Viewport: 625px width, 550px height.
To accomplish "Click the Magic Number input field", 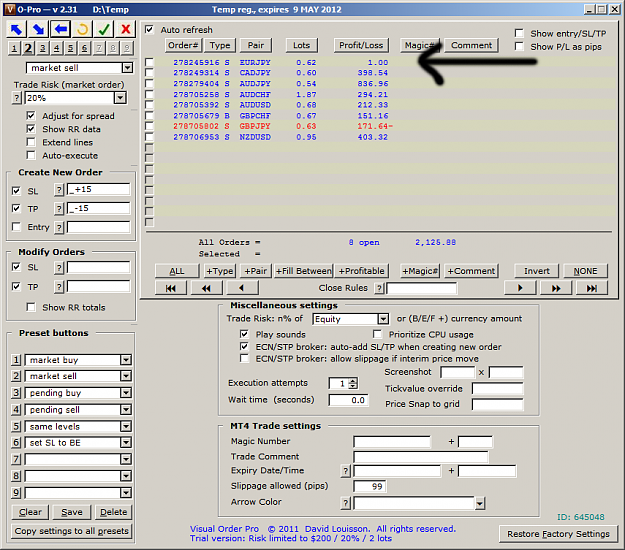I will click(x=392, y=442).
